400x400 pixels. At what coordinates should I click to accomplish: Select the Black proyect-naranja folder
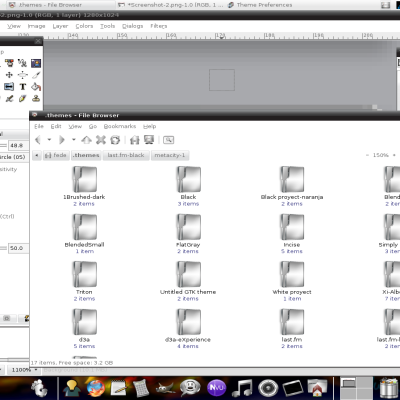pos(292,186)
